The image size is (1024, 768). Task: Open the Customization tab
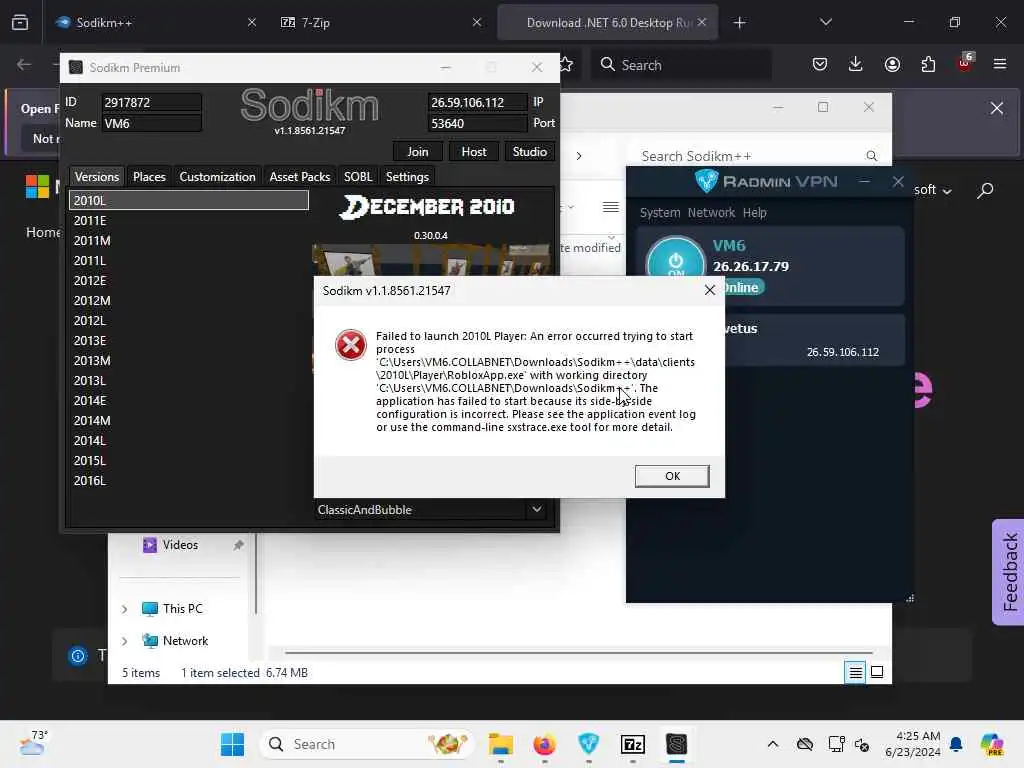point(217,176)
